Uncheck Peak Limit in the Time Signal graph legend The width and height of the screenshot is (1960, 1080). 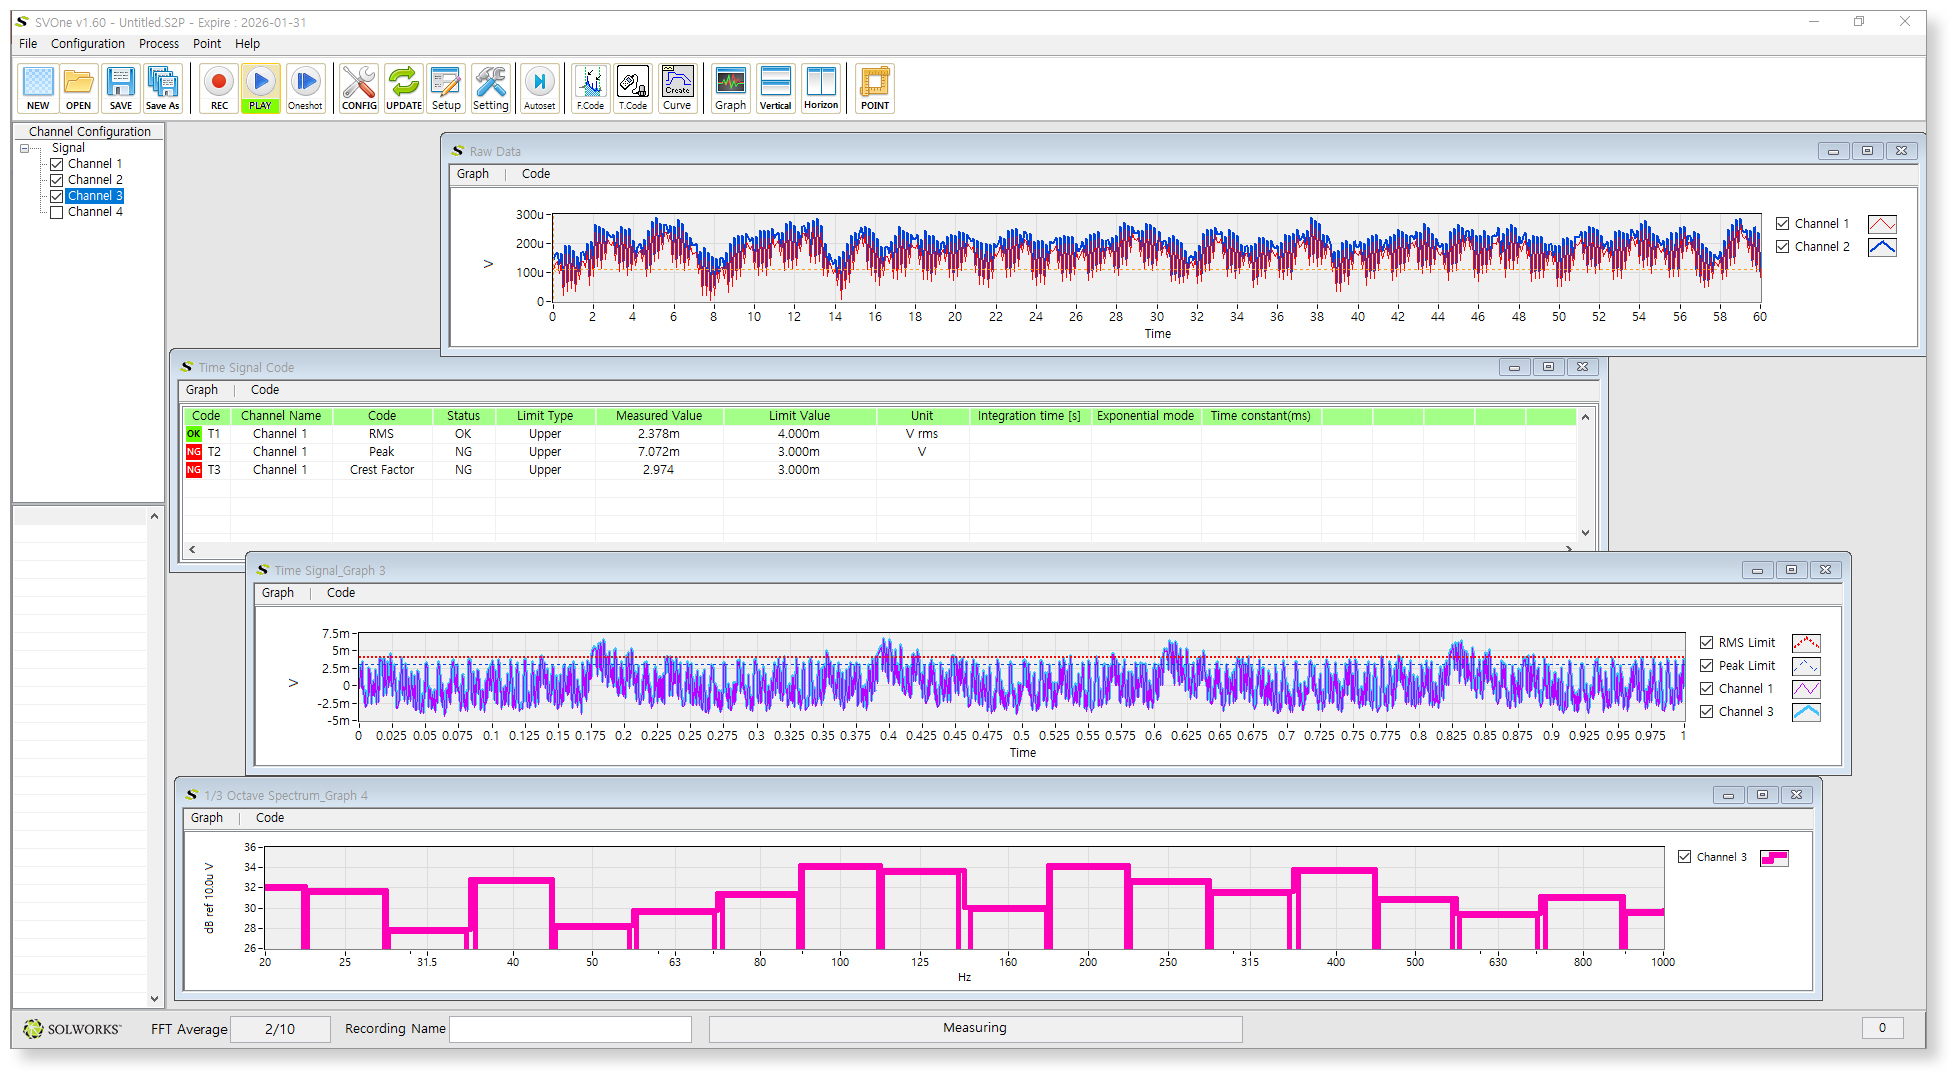point(1707,666)
